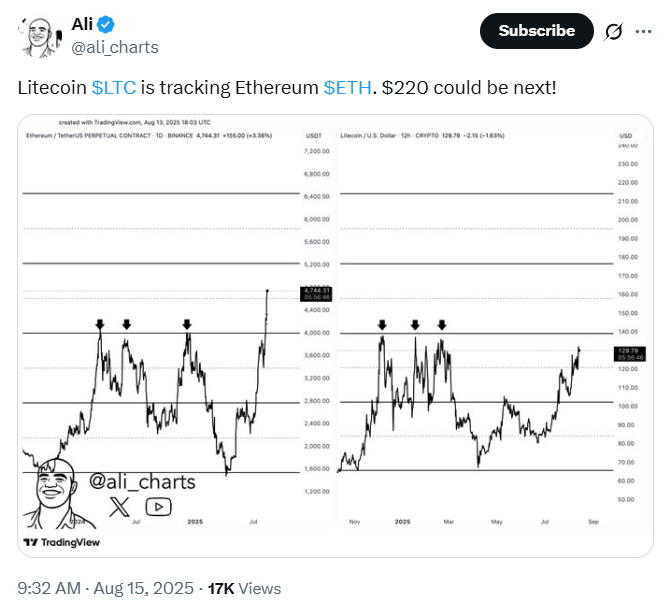672x606 pixels.
Task: Subscribe to Ali's account
Action: [537, 31]
